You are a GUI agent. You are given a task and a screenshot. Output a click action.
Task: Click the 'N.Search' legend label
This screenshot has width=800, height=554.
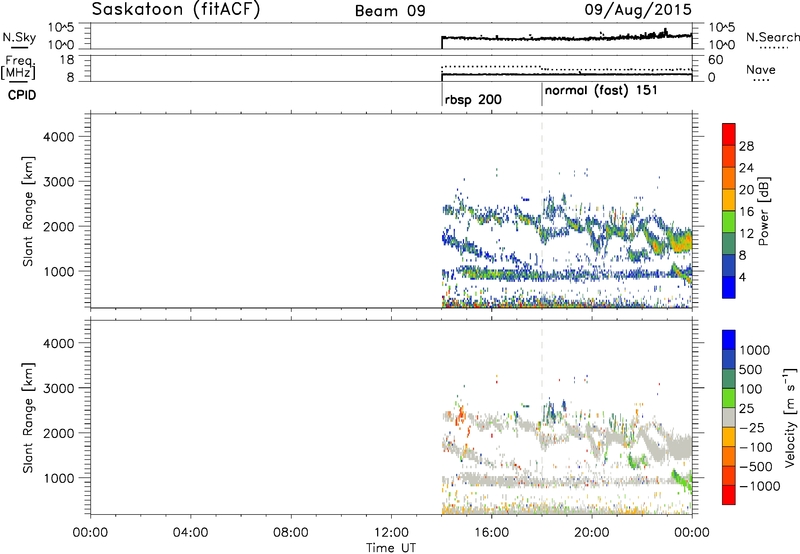[x=772, y=37]
